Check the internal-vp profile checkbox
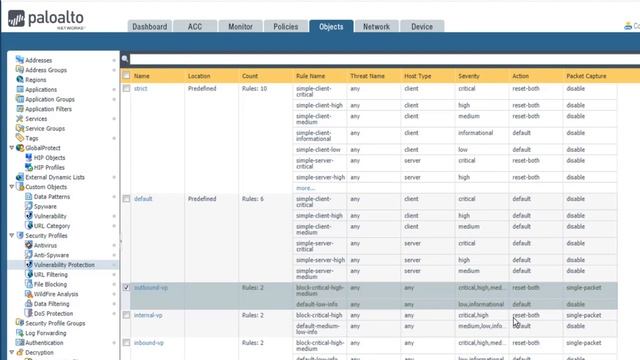The height and width of the screenshot is (360, 640). [x=127, y=315]
